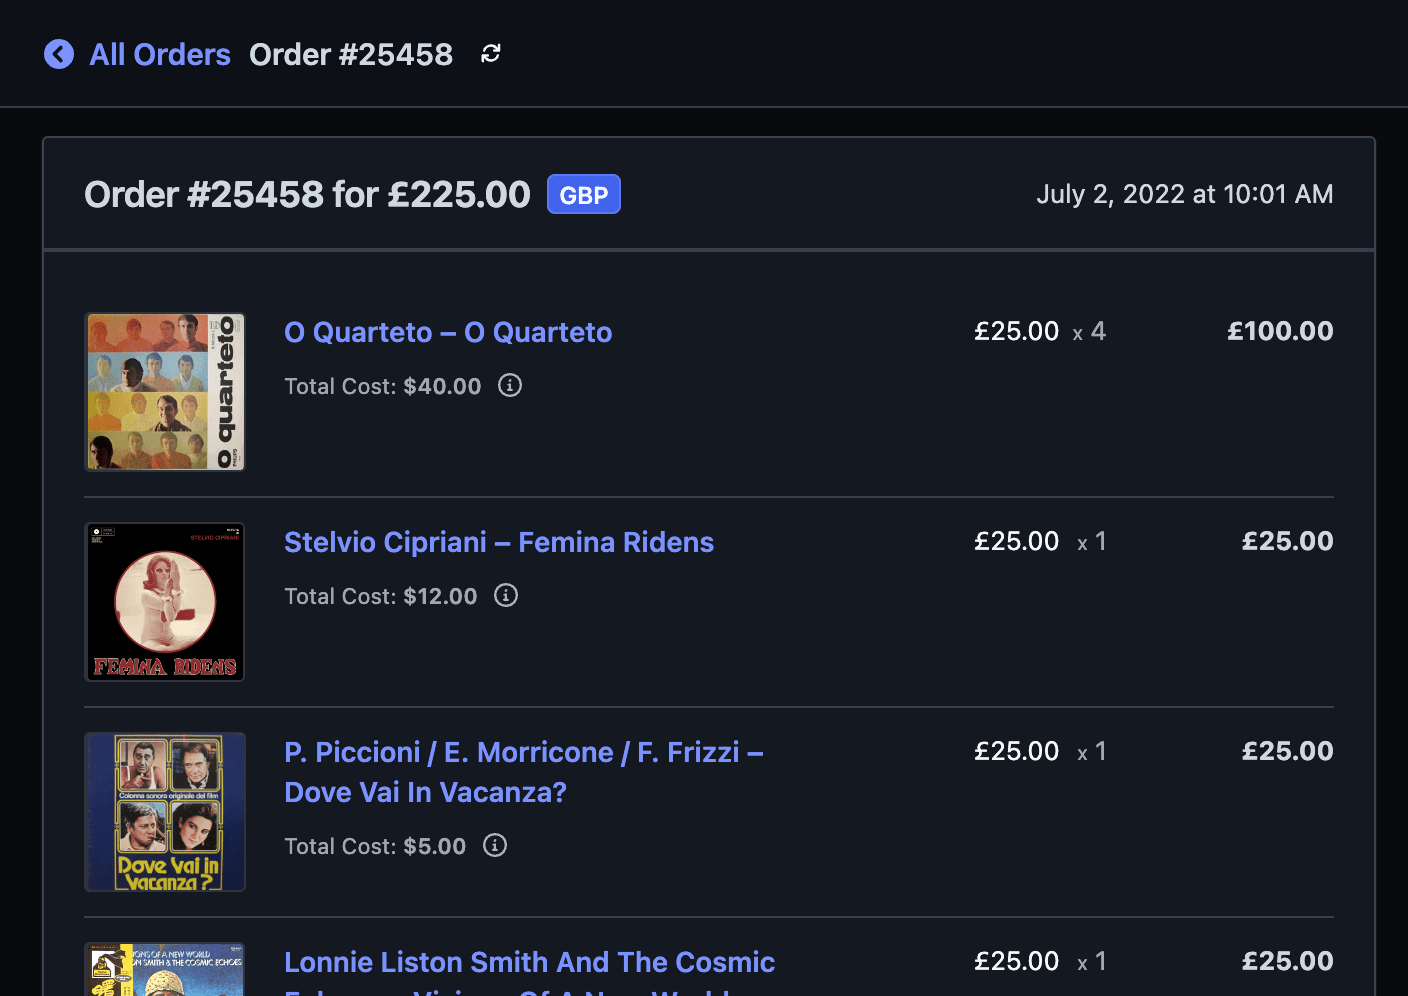Click the £100.00 line total
Screen dimensions: 1408x996
pyautogui.click(x=1280, y=331)
